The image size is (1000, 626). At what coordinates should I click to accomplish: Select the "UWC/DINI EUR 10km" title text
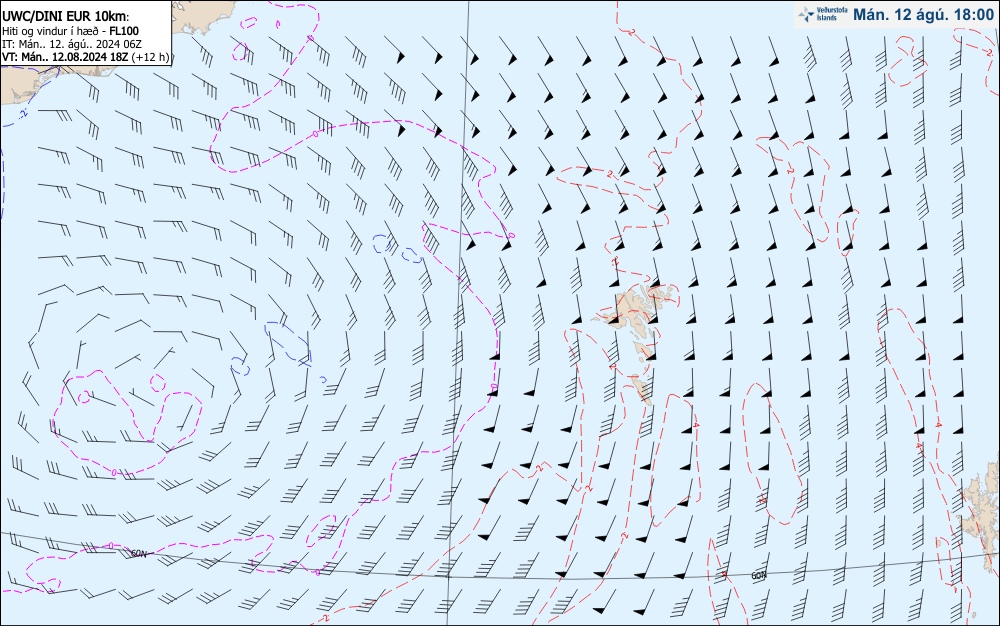(x=65, y=17)
